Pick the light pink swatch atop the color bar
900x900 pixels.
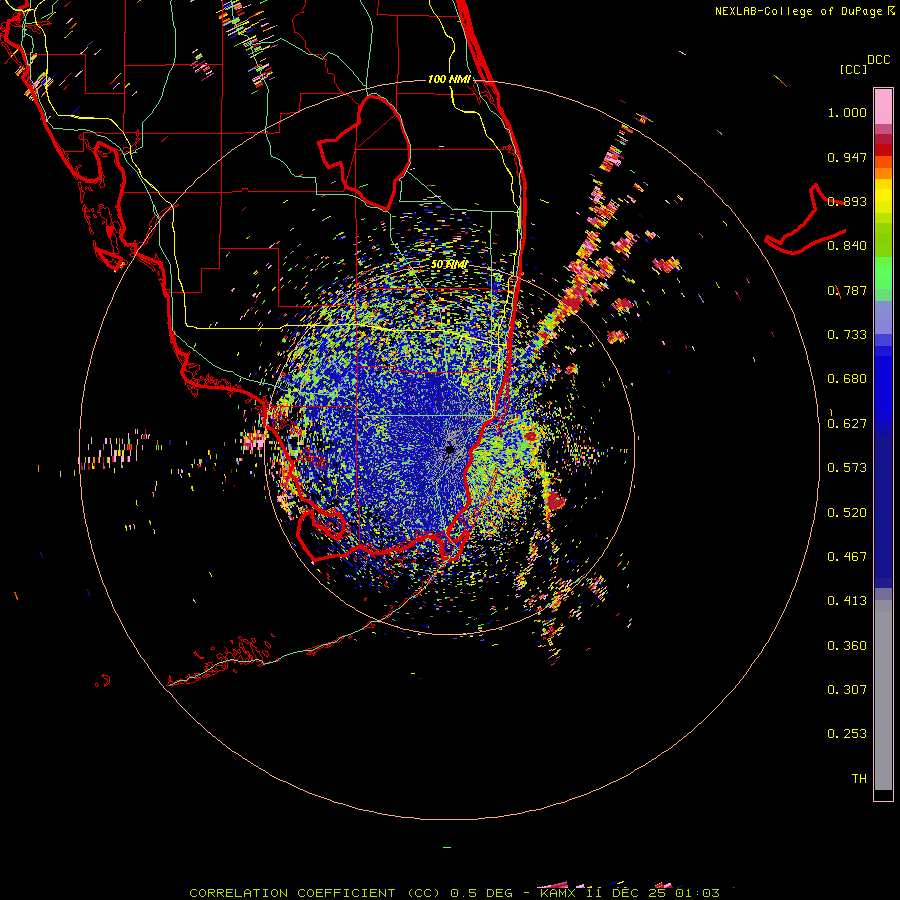click(883, 106)
